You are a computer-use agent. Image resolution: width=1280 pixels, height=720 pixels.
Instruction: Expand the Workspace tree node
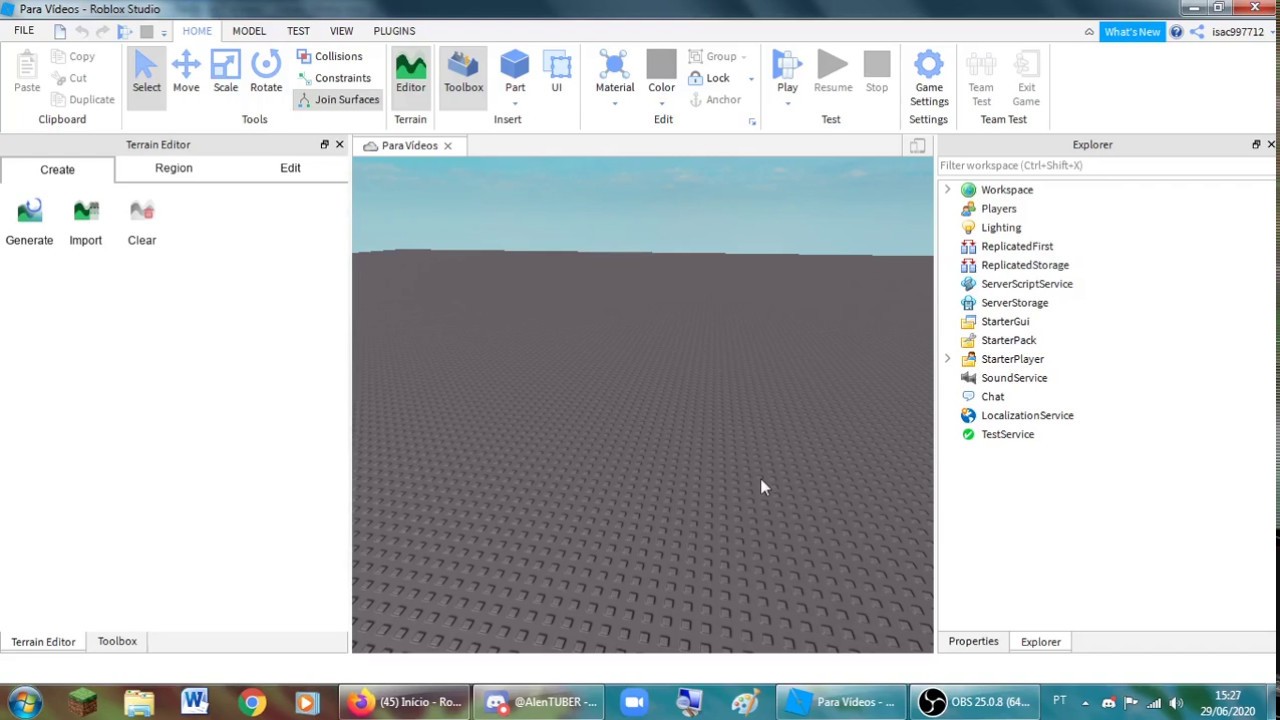947,190
